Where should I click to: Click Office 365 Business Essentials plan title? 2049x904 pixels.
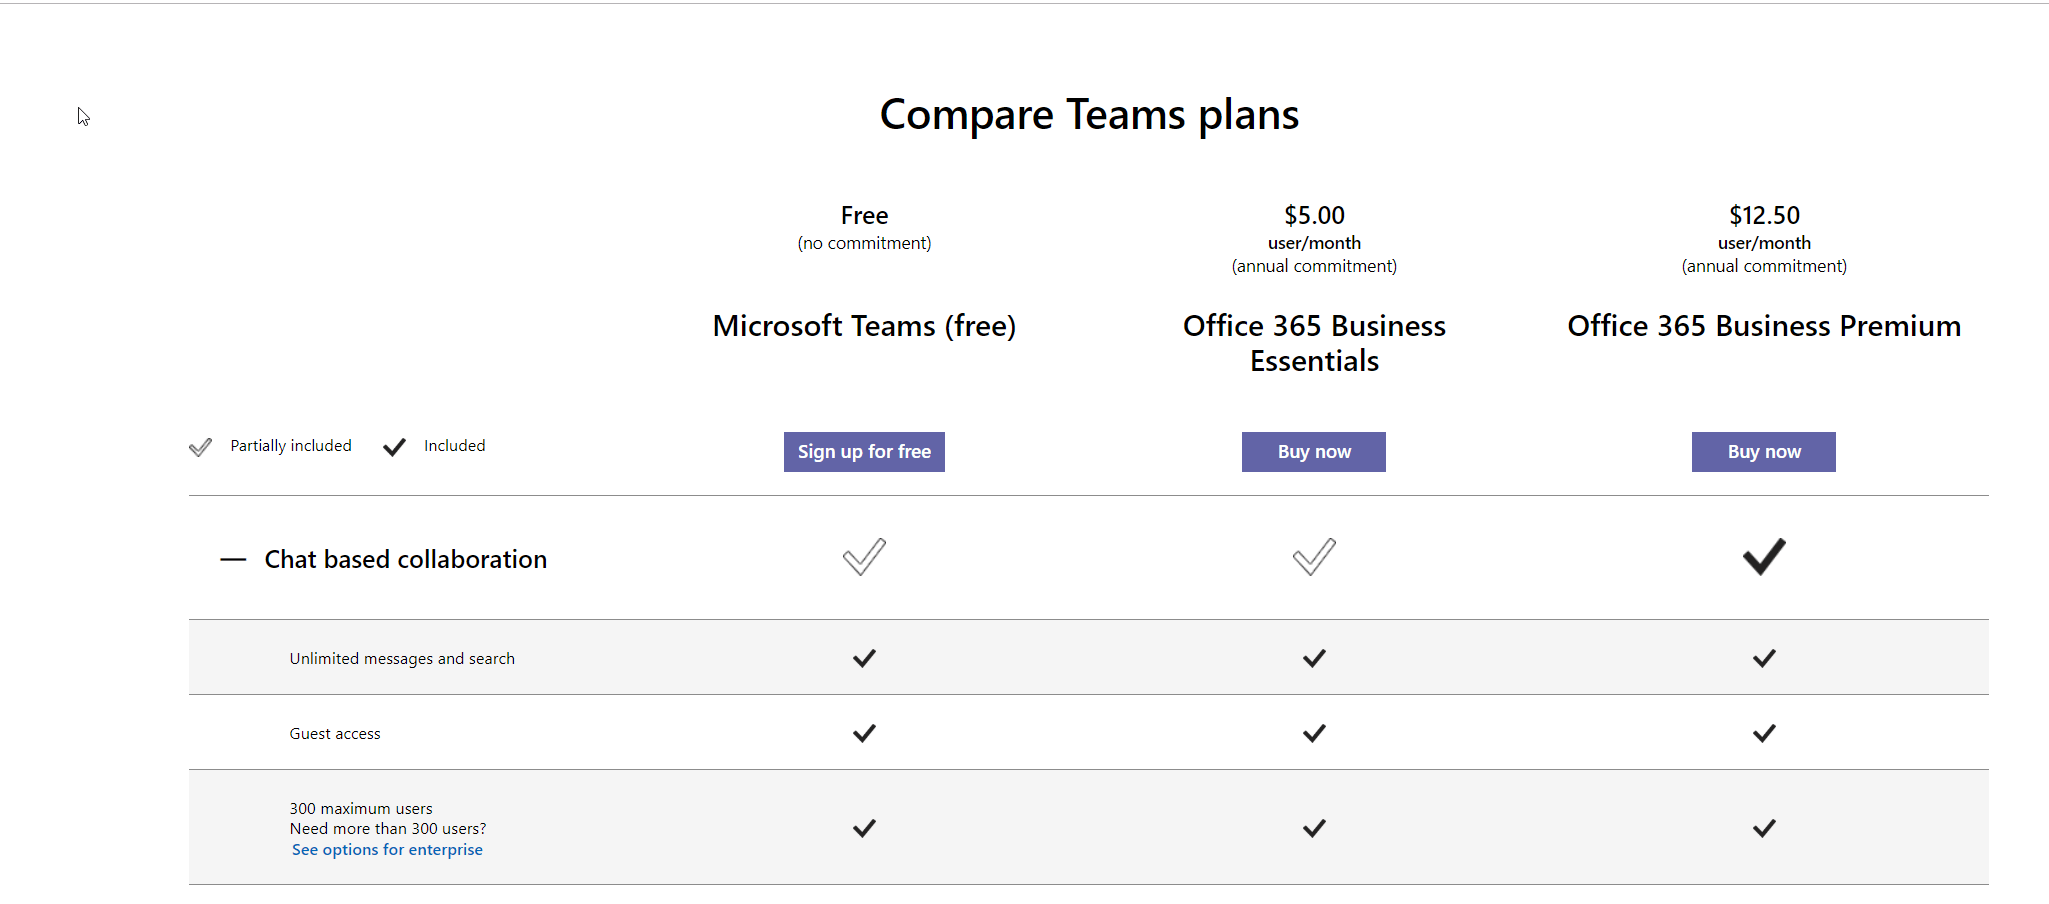point(1314,343)
